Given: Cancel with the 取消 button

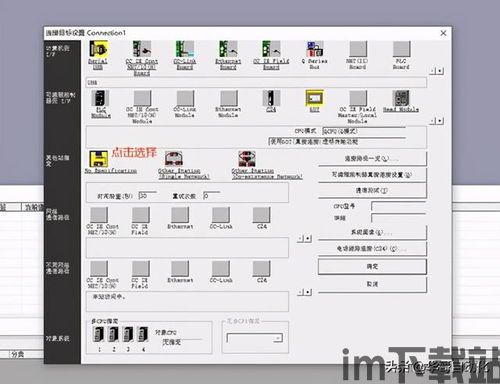Looking at the screenshot, I should point(372,284).
